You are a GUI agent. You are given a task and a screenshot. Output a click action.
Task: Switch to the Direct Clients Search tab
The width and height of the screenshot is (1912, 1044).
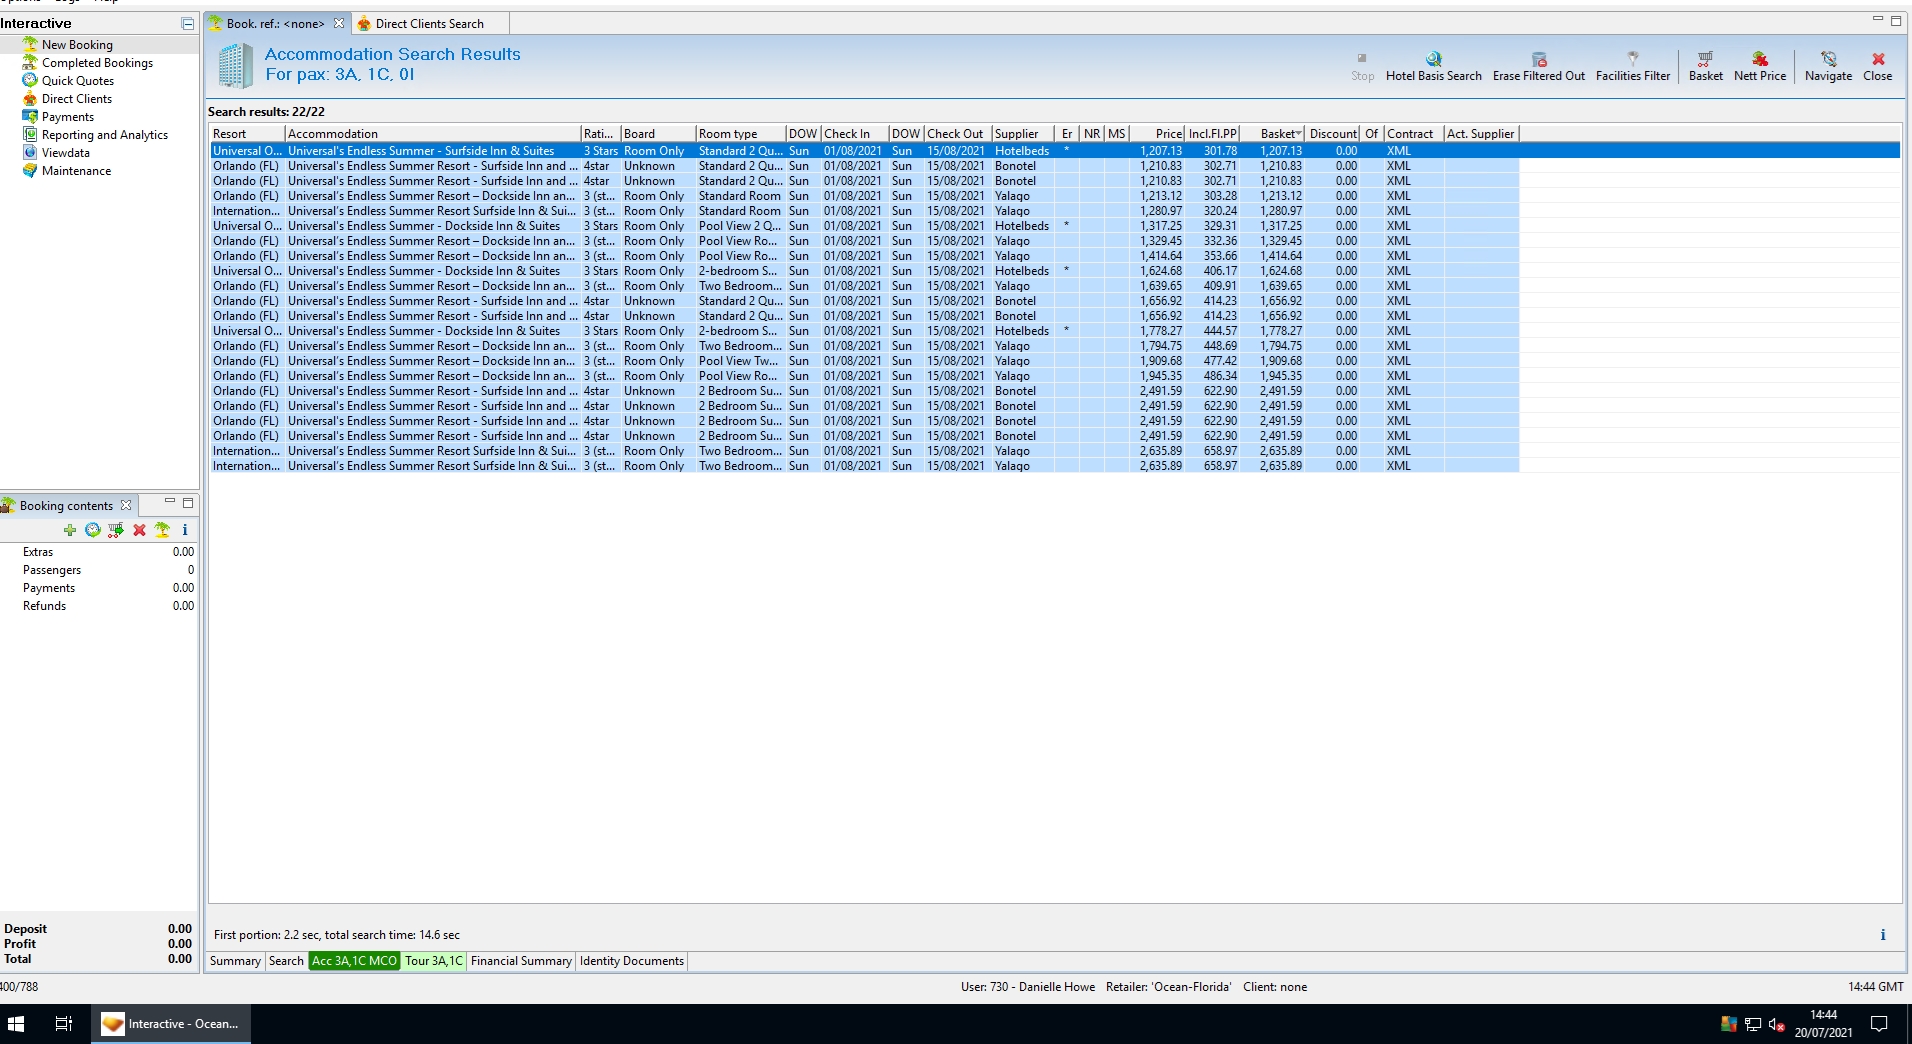tap(429, 23)
